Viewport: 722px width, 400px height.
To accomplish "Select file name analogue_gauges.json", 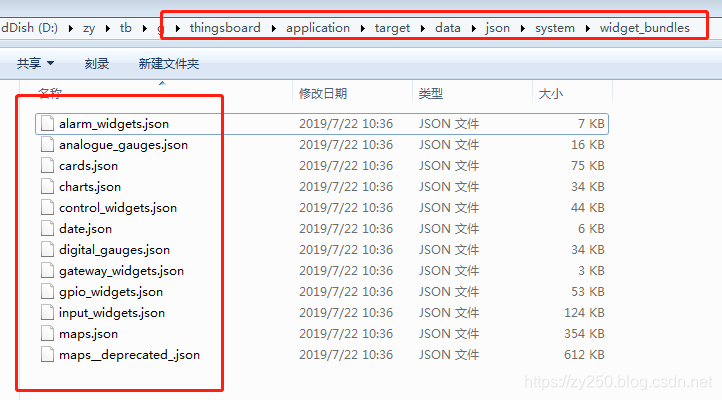I will (x=123, y=145).
